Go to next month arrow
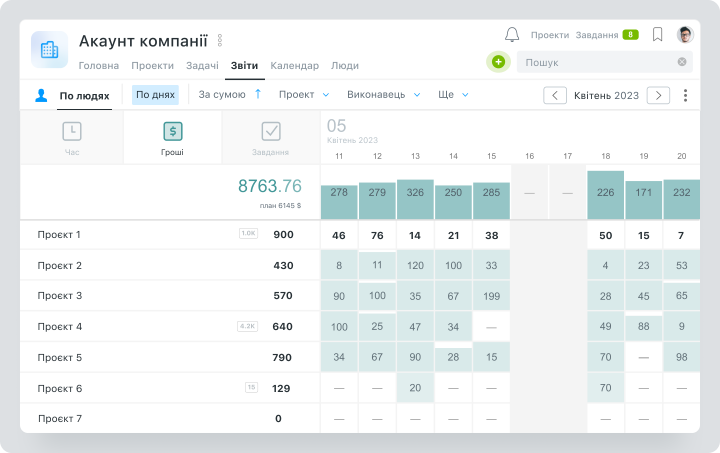Image resolution: width=720 pixels, height=453 pixels. point(658,95)
